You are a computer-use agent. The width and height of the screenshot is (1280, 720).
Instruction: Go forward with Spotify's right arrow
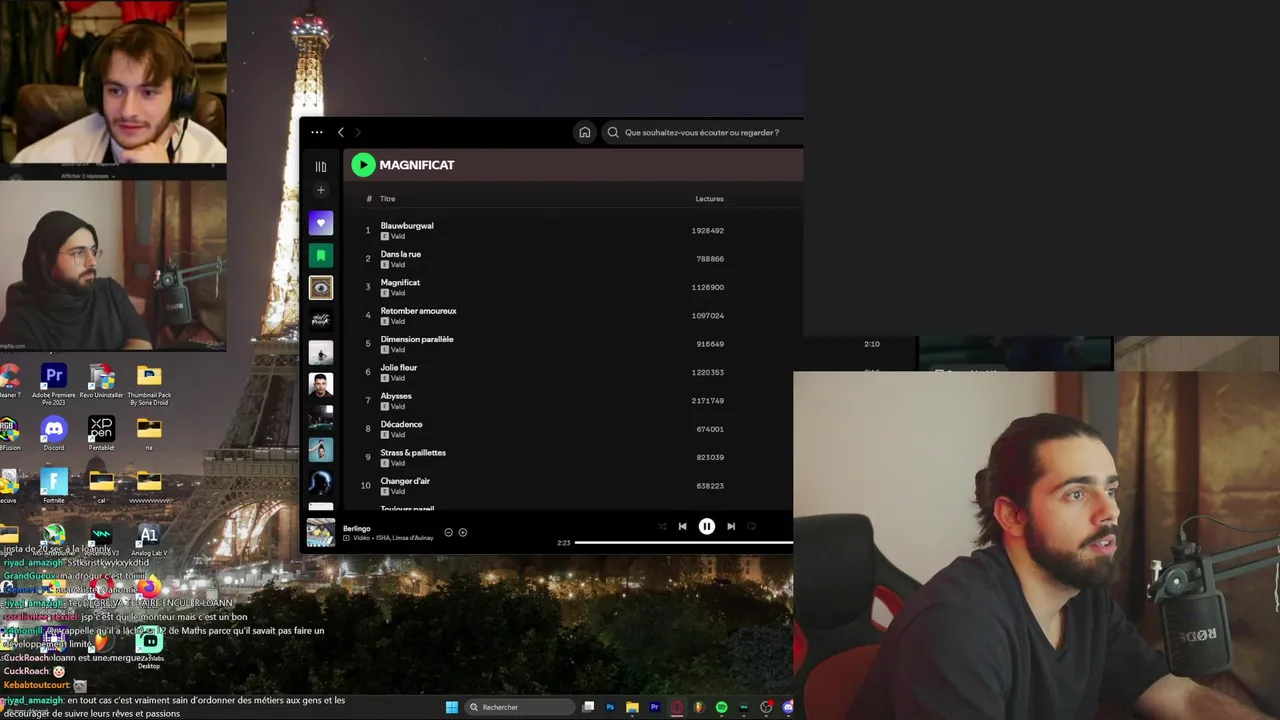(x=358, y=132)
